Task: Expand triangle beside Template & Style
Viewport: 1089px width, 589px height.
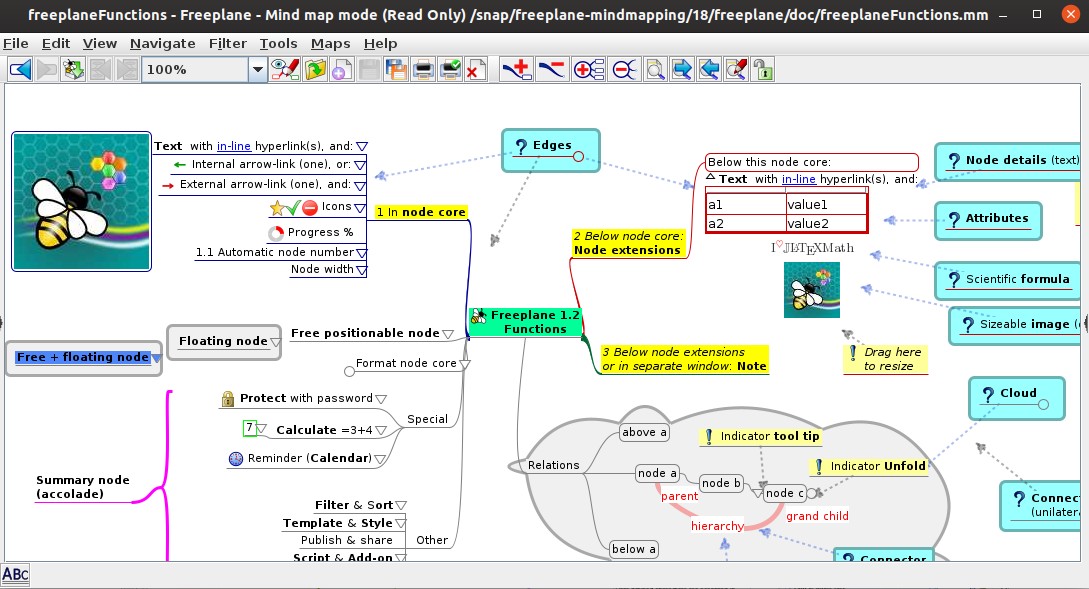Action: (400, 523)
